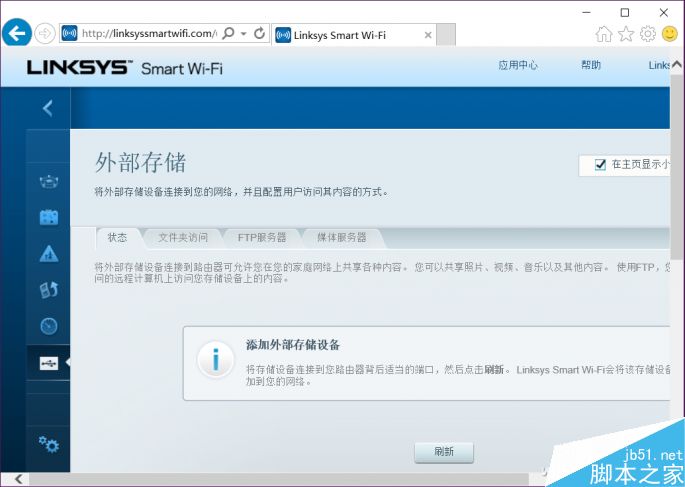This screenshot has width=685, height=487.
Task: Click the smiley feedback icon
Action: pos(670,34)
